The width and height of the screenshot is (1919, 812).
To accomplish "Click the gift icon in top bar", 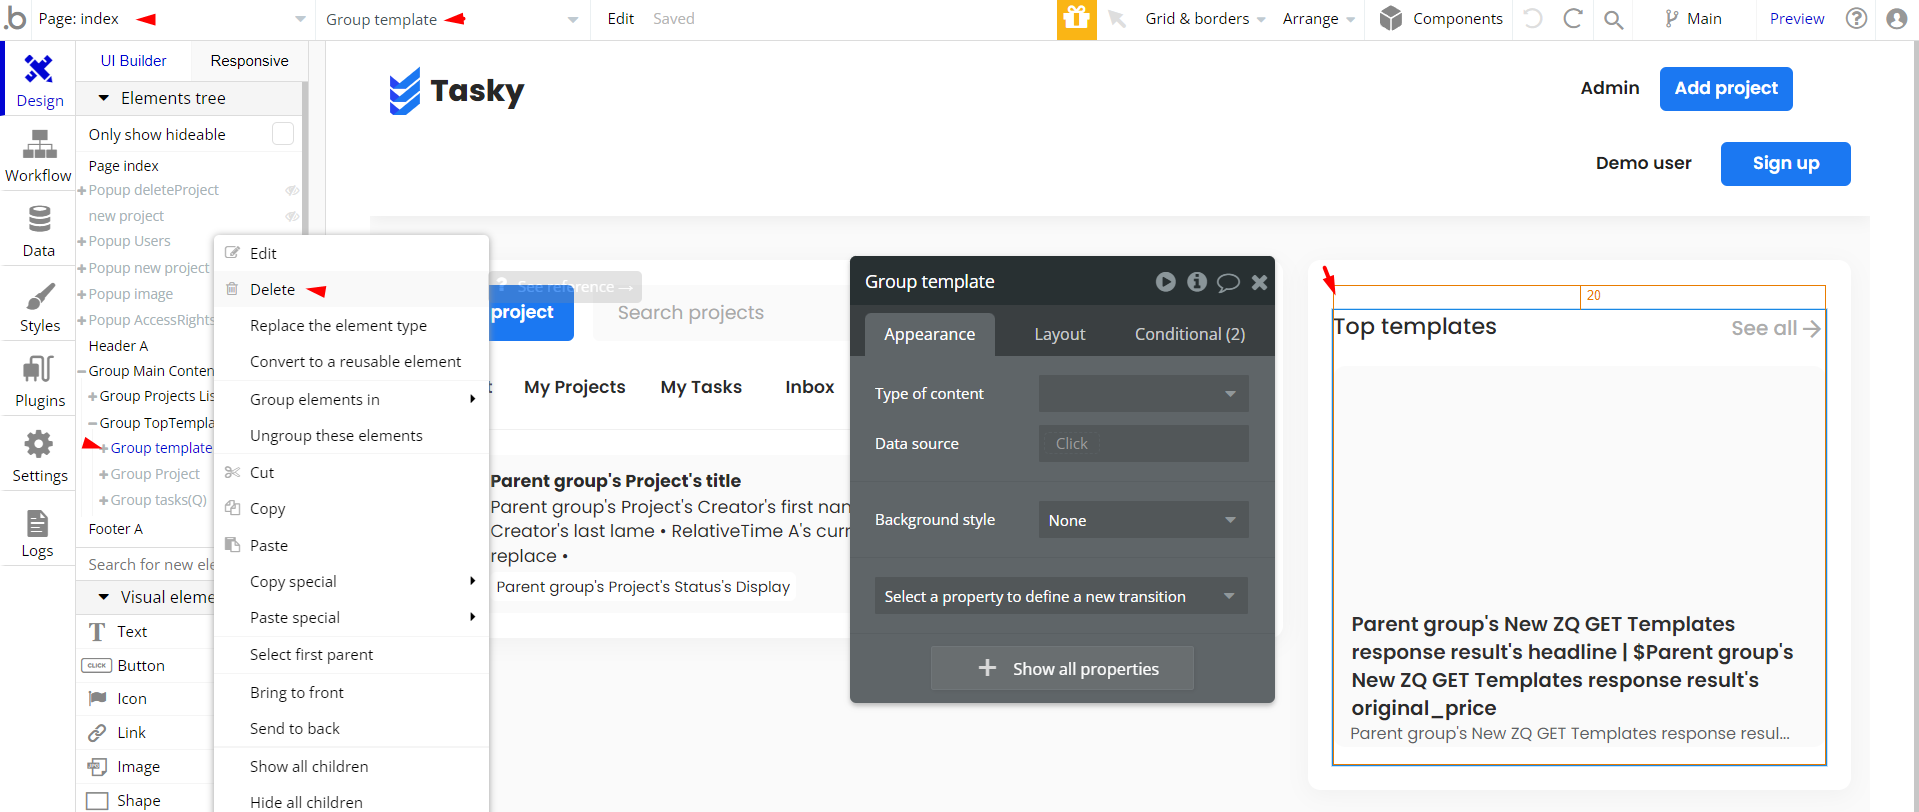I will click(1076, 19).
